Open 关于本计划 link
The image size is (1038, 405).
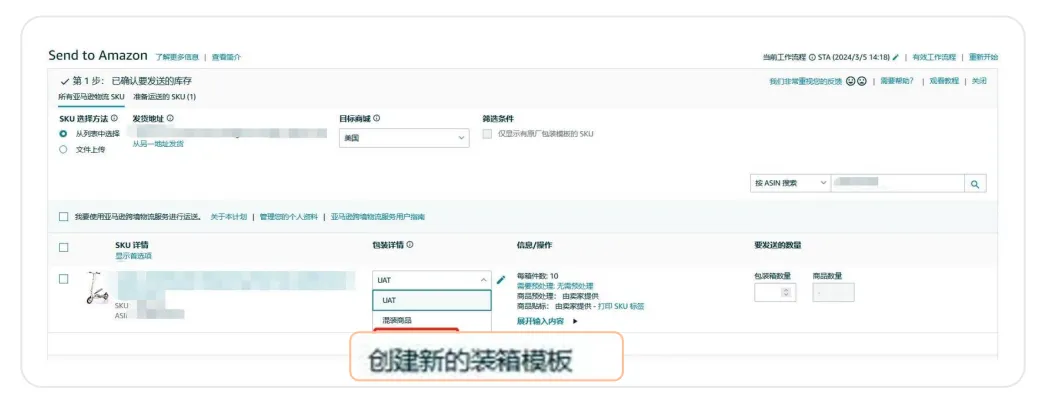pos(228,216)
